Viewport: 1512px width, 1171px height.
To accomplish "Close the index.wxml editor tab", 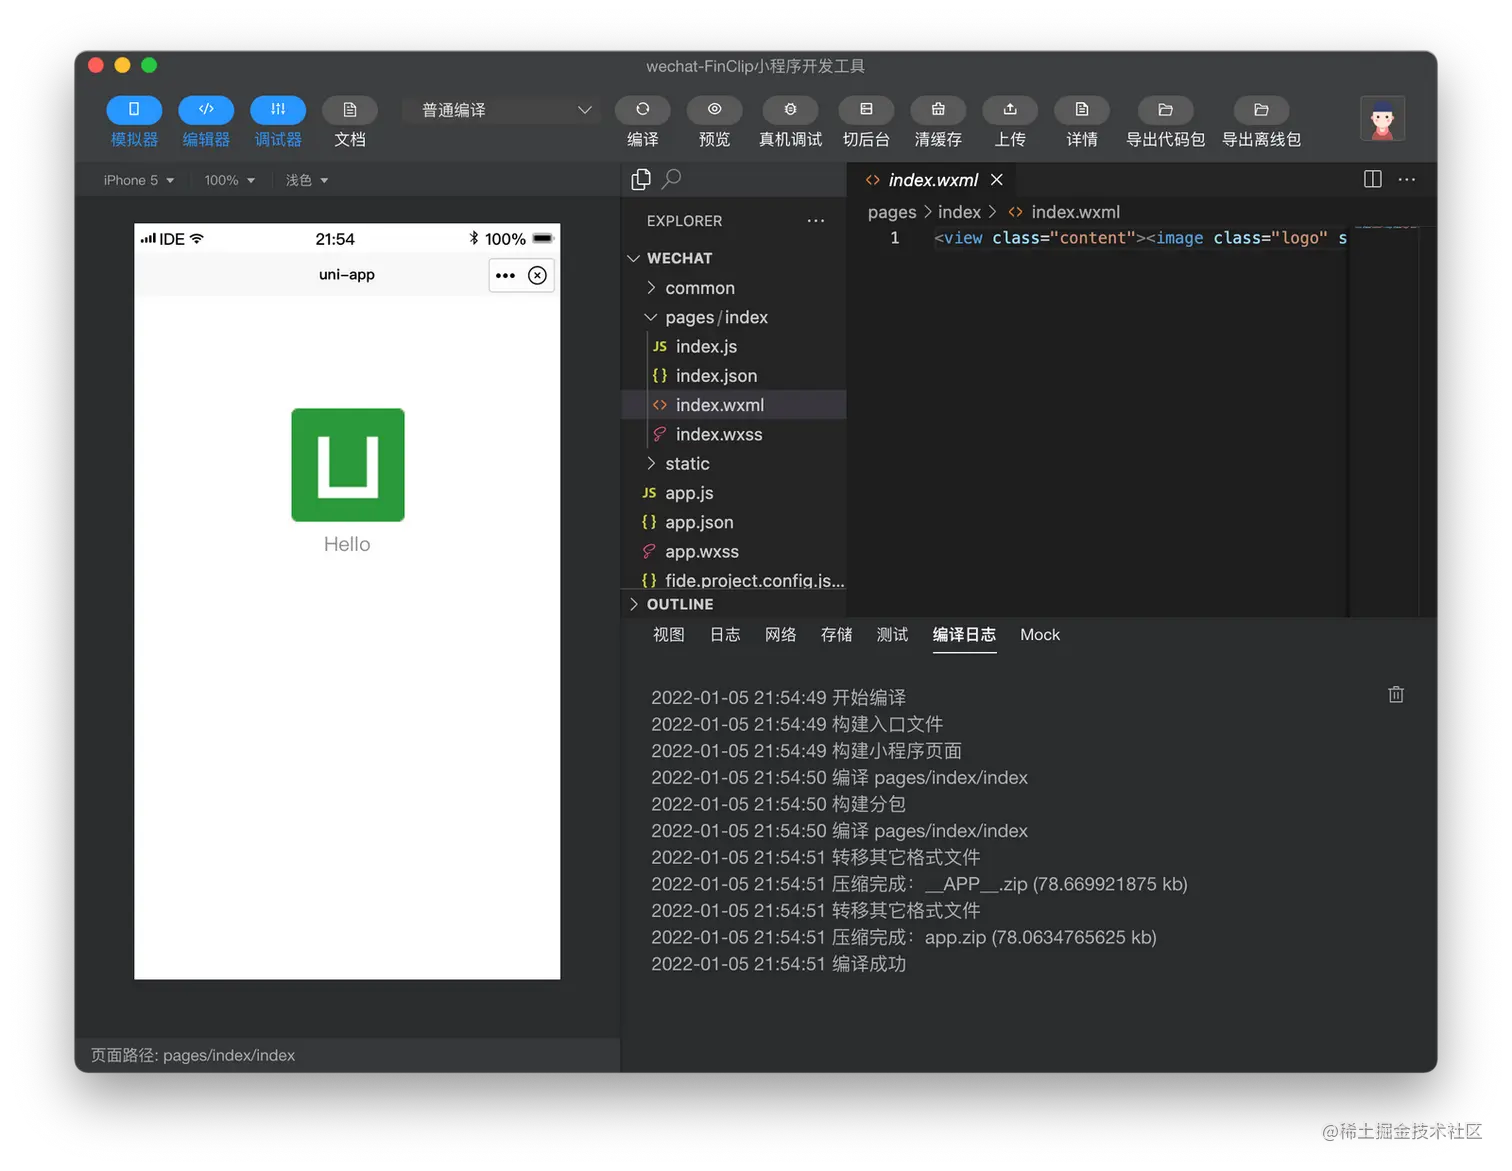I will tap(997, 180).
